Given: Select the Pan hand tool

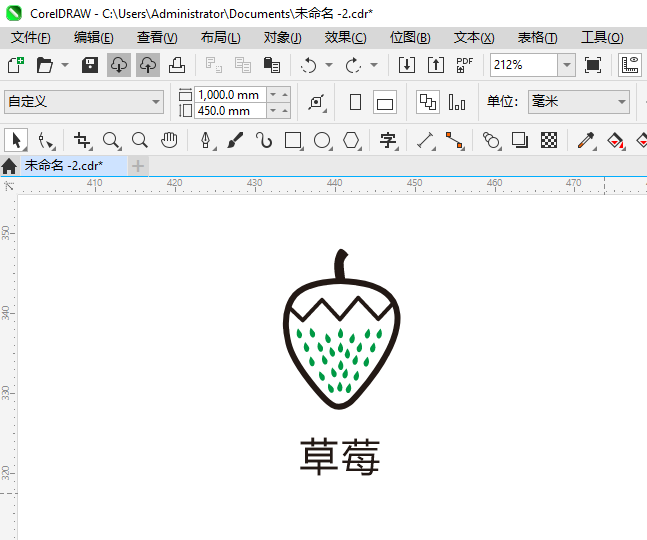Looking at the screenshot, I should point(169,141).
